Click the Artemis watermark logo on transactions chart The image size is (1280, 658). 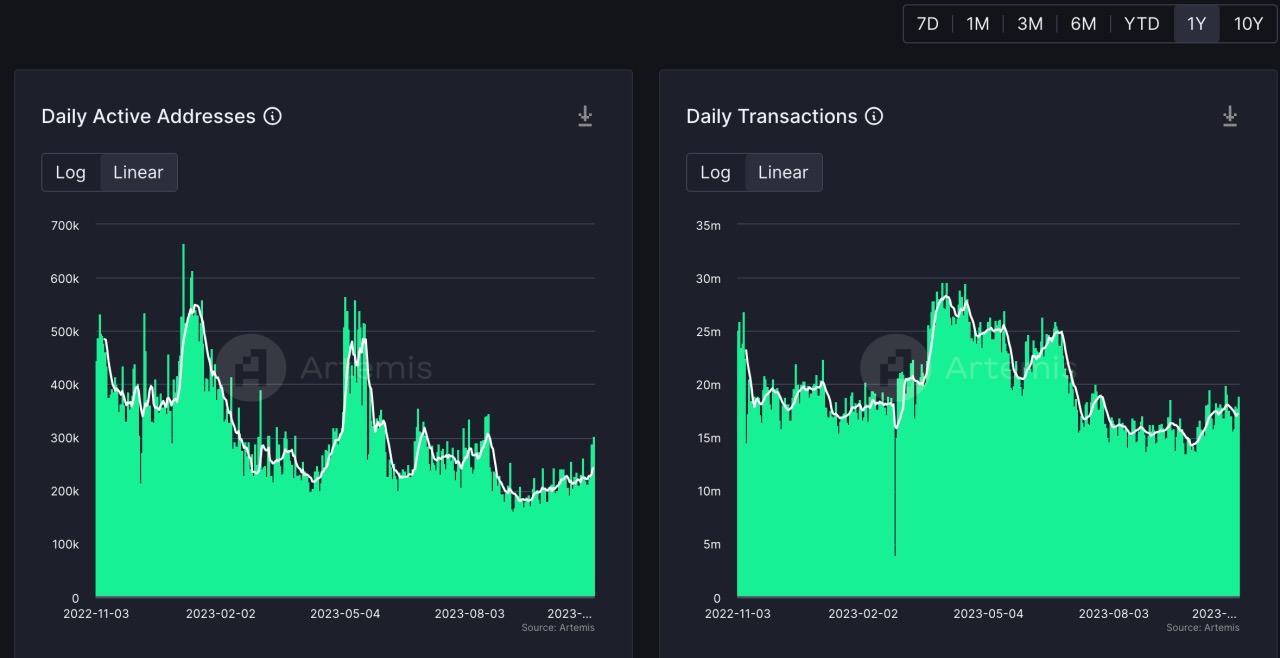(895, 367)
